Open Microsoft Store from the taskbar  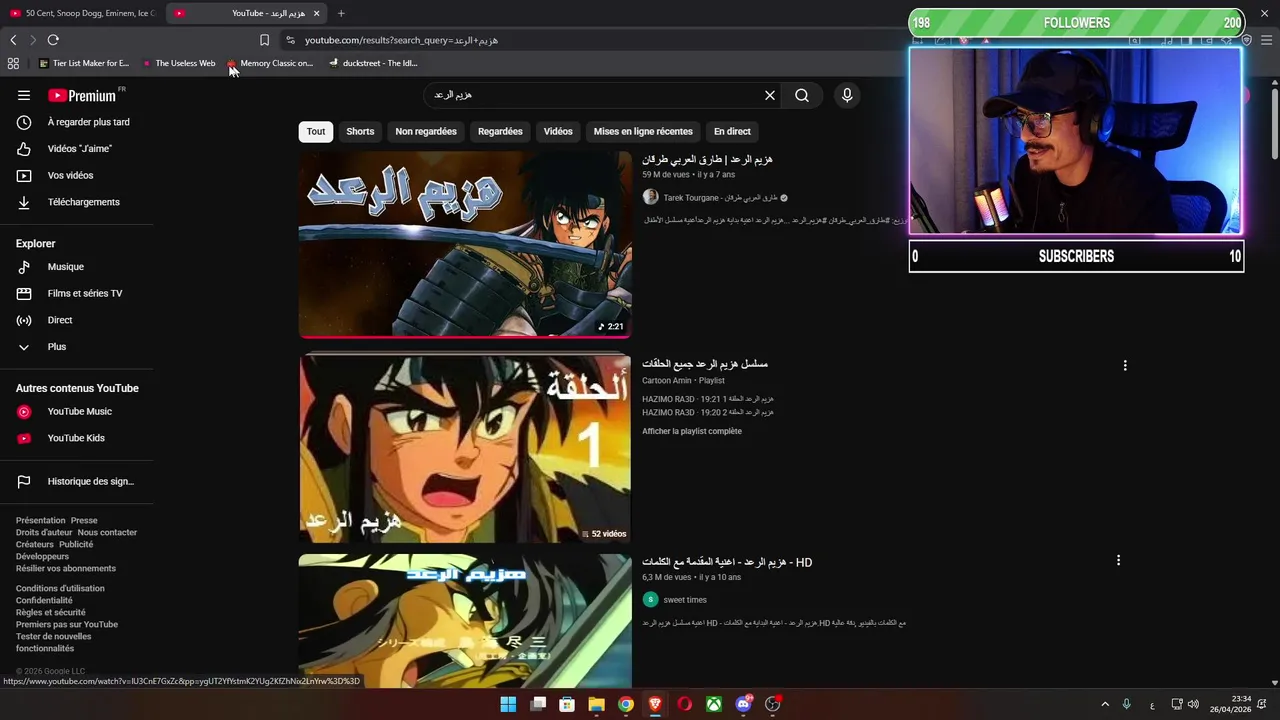pyautogui.click(x=567, y=704)
